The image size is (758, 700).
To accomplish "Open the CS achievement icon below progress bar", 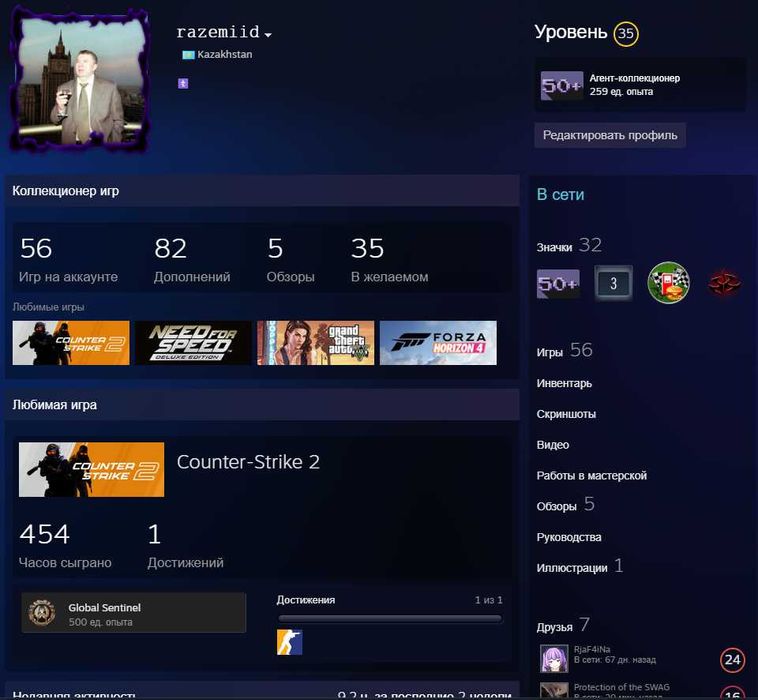I will (x=290, y=642).
